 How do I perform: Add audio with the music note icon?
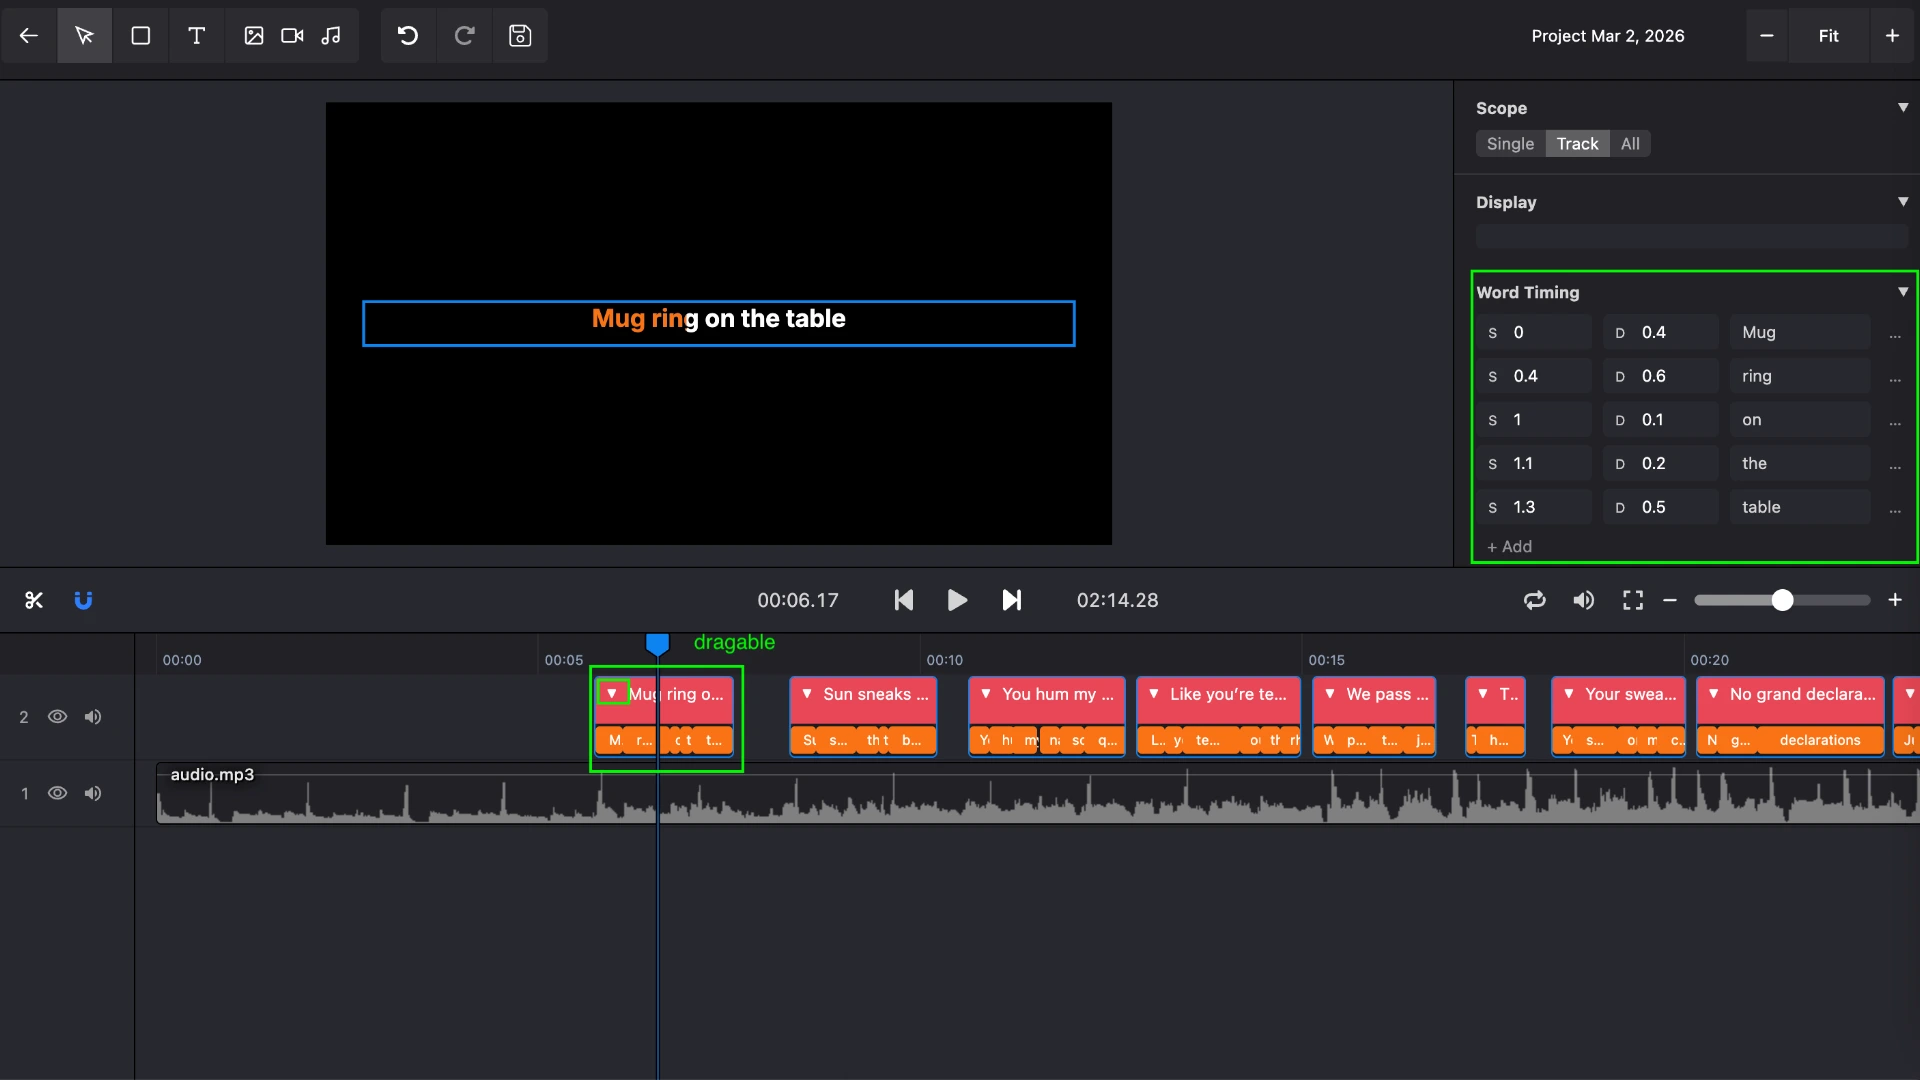[331, 36]
